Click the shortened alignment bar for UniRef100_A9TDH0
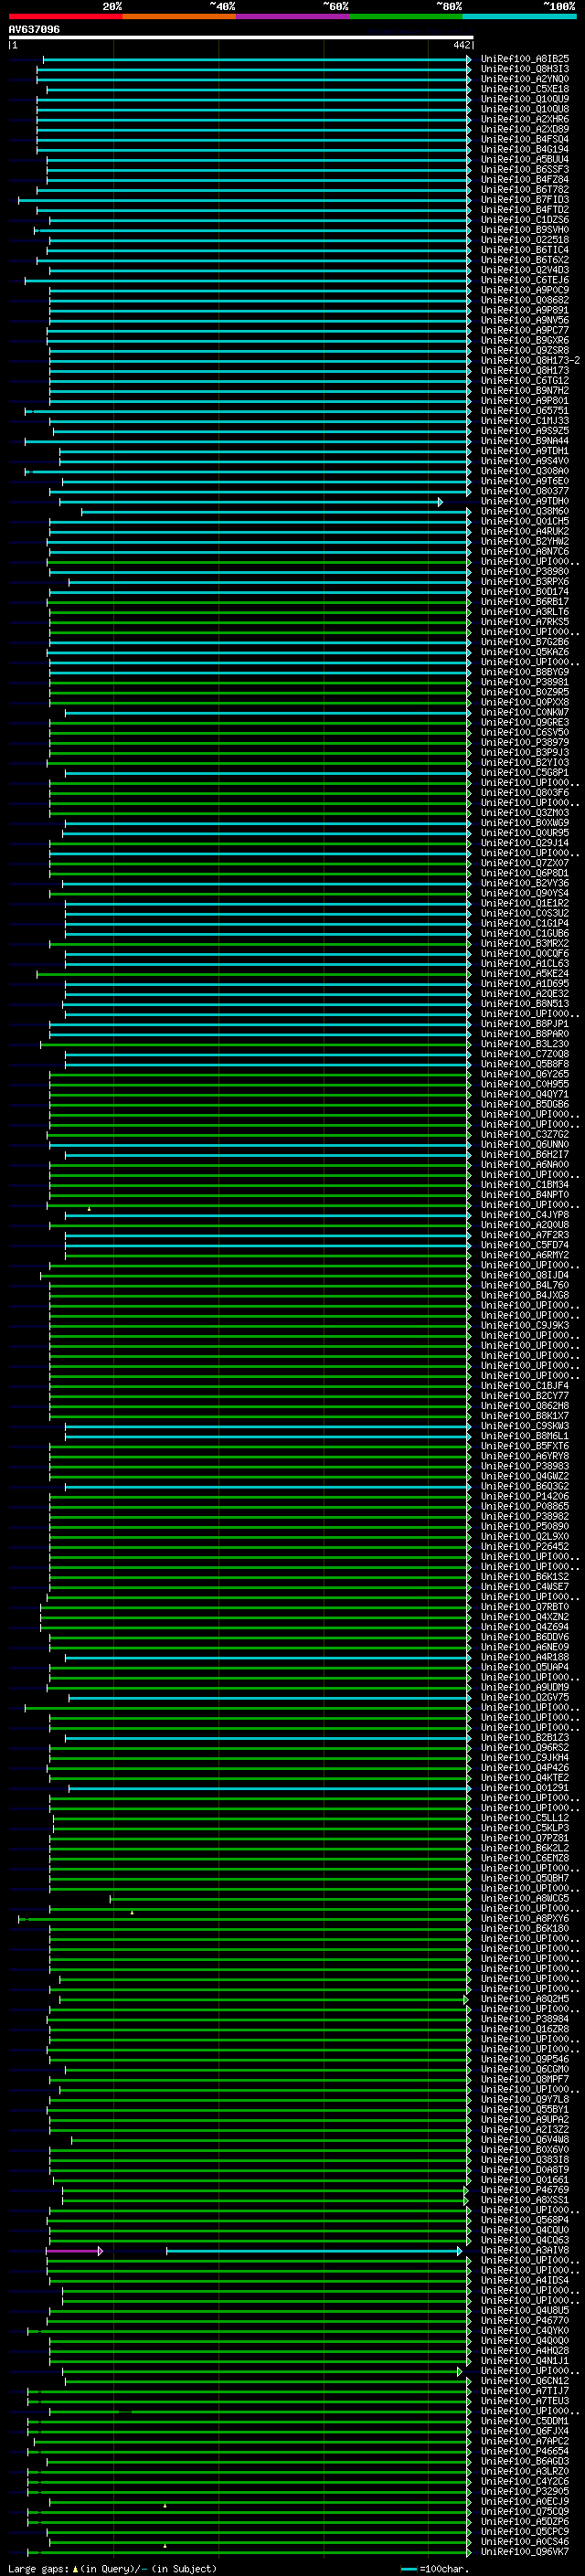 (x=250, y=501)
